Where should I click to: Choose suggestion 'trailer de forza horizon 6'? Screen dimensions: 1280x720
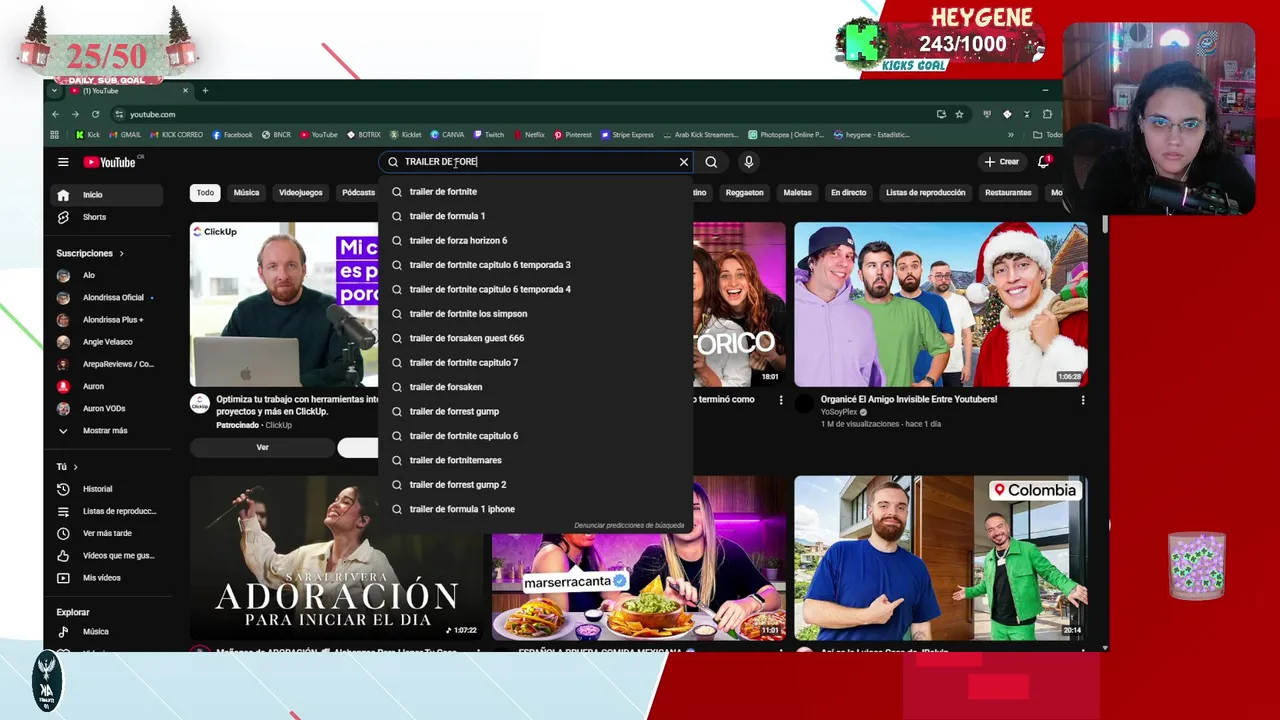coord(536,241)
